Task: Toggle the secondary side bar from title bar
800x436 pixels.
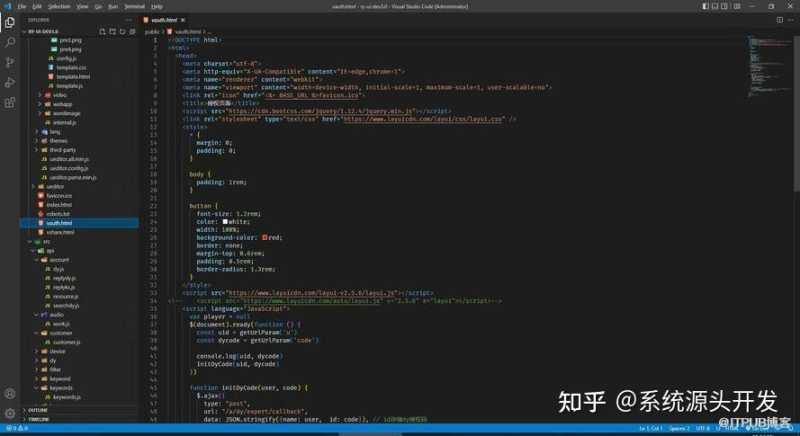Action: [724, 6]
